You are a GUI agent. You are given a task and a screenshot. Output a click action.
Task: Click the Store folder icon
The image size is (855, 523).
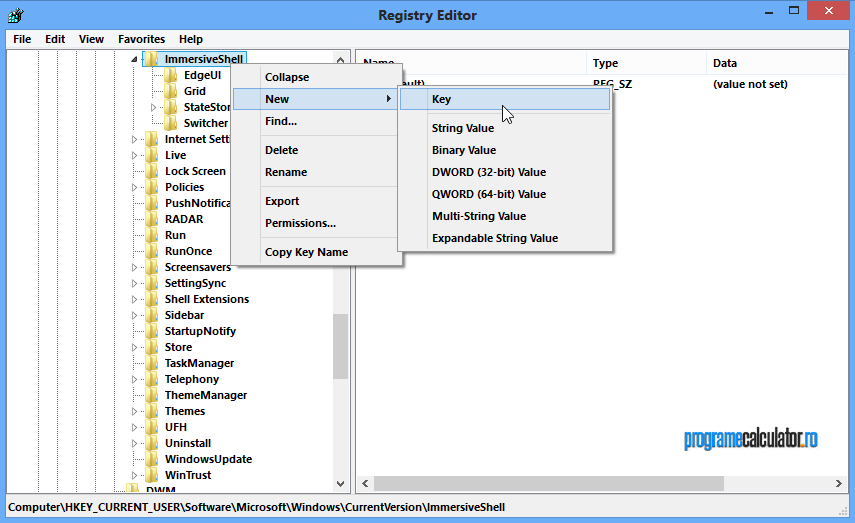[152, 347]
